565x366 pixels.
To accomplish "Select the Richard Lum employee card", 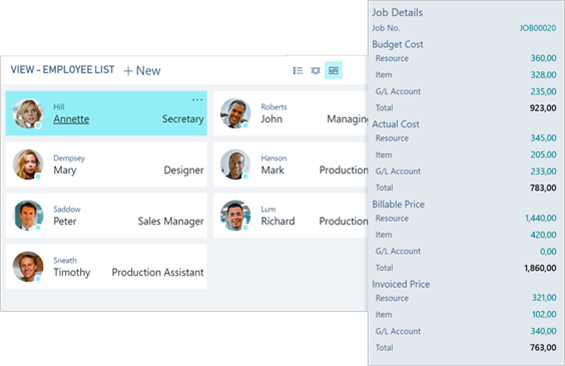I will tap(290, 215).
